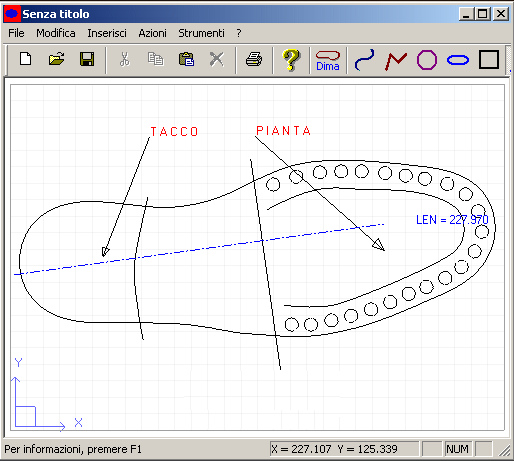Screen dimensions: 514x461
Task: Click the Delete X icon
Action: pos(217,60)
